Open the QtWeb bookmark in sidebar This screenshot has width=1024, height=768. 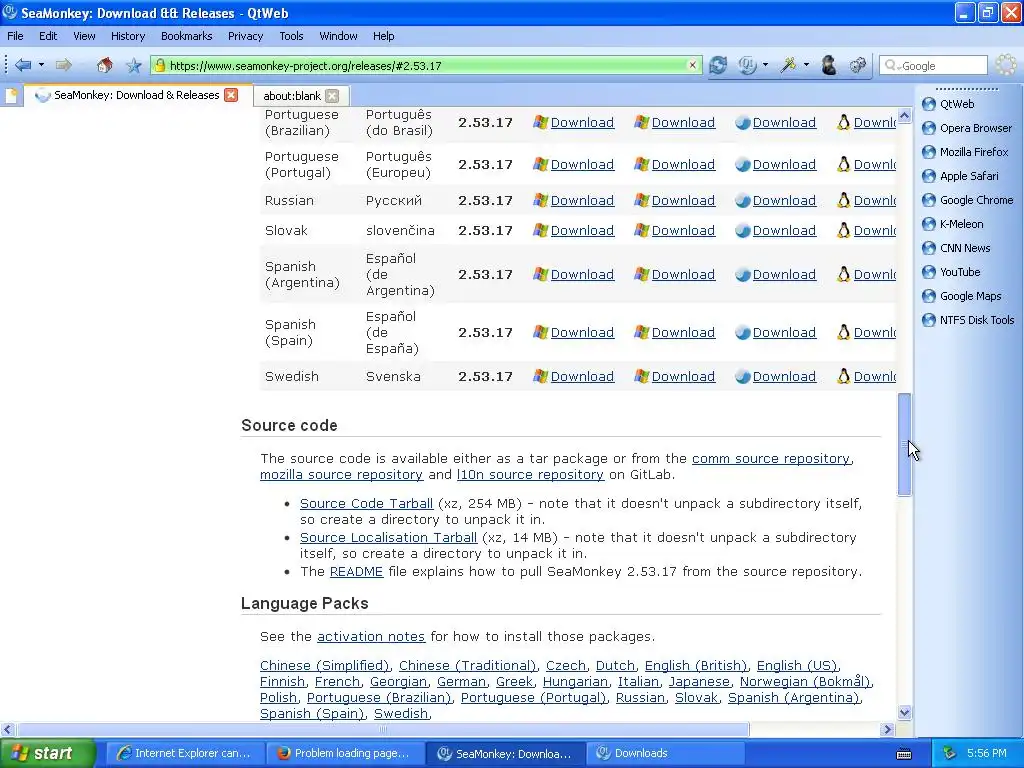(x=948, y=104)
